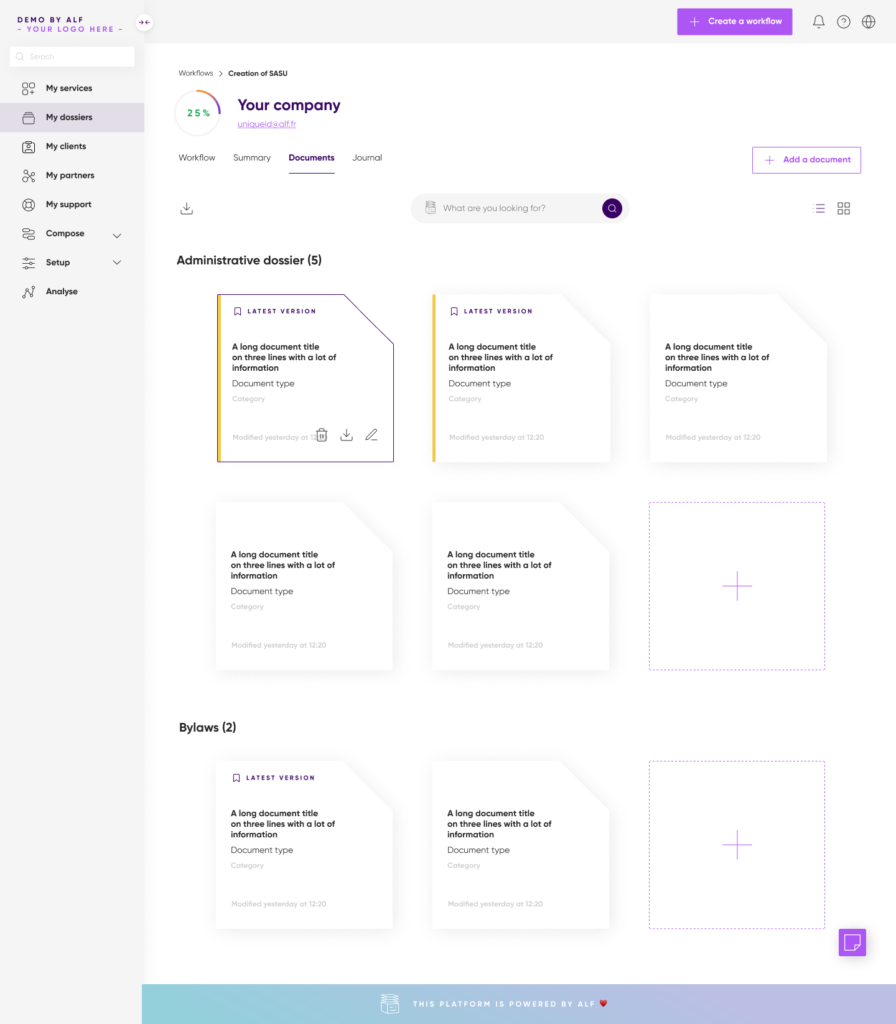Screen dimensions: 896x1024
Task: Click the 25% progress circle
Action: [198, 113]
